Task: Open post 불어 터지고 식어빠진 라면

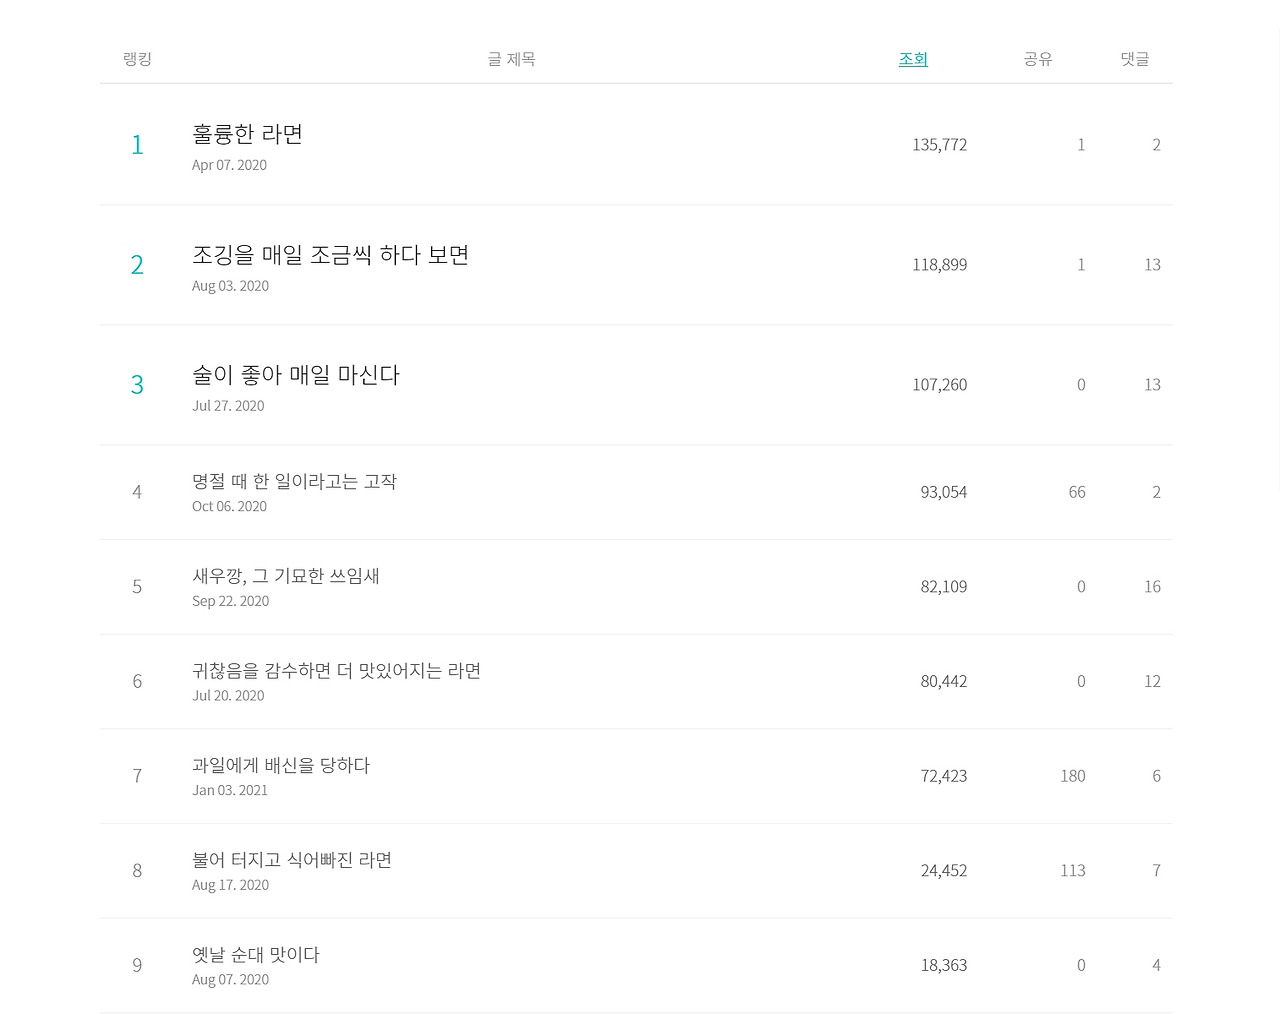Action: pos(292,860)
